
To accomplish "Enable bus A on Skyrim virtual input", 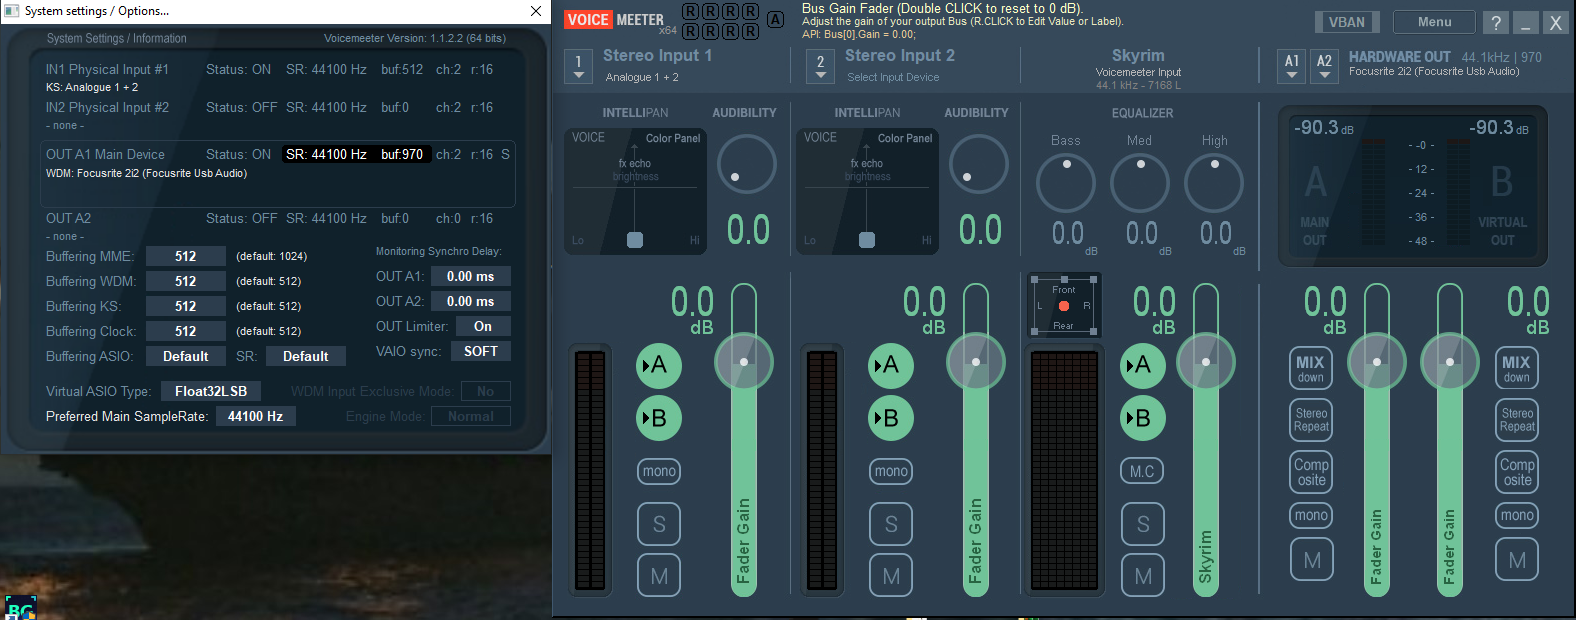I will 1142,366.
